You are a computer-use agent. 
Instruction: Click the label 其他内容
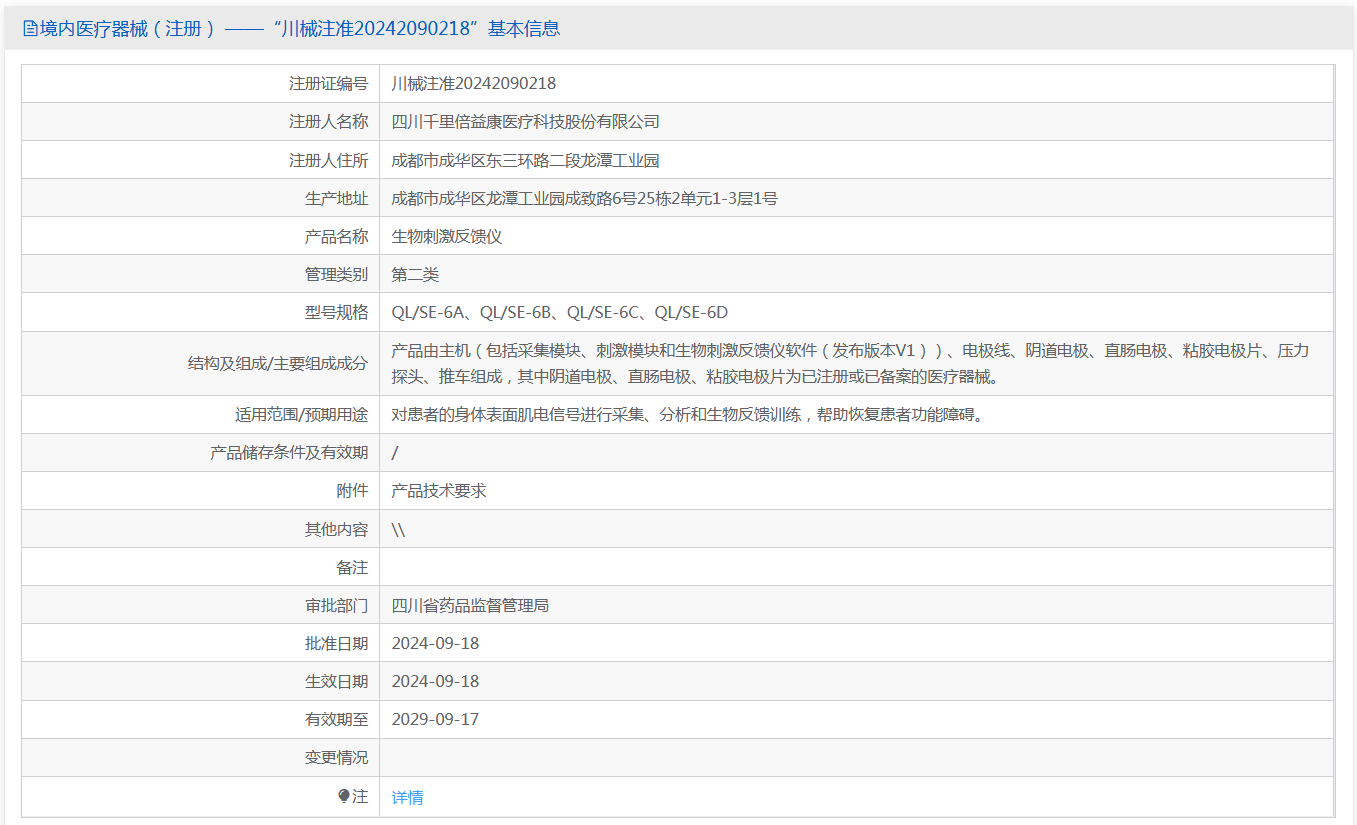(336, 529)
